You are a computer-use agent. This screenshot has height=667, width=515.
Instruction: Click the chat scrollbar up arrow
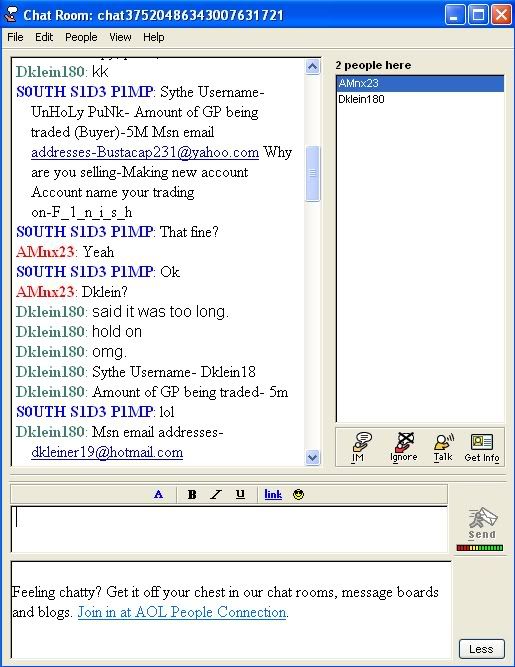coord(313,67)
